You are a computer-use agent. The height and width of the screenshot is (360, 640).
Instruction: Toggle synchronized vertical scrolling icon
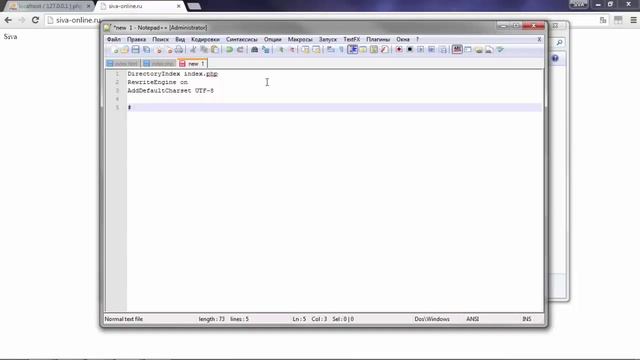305,50
